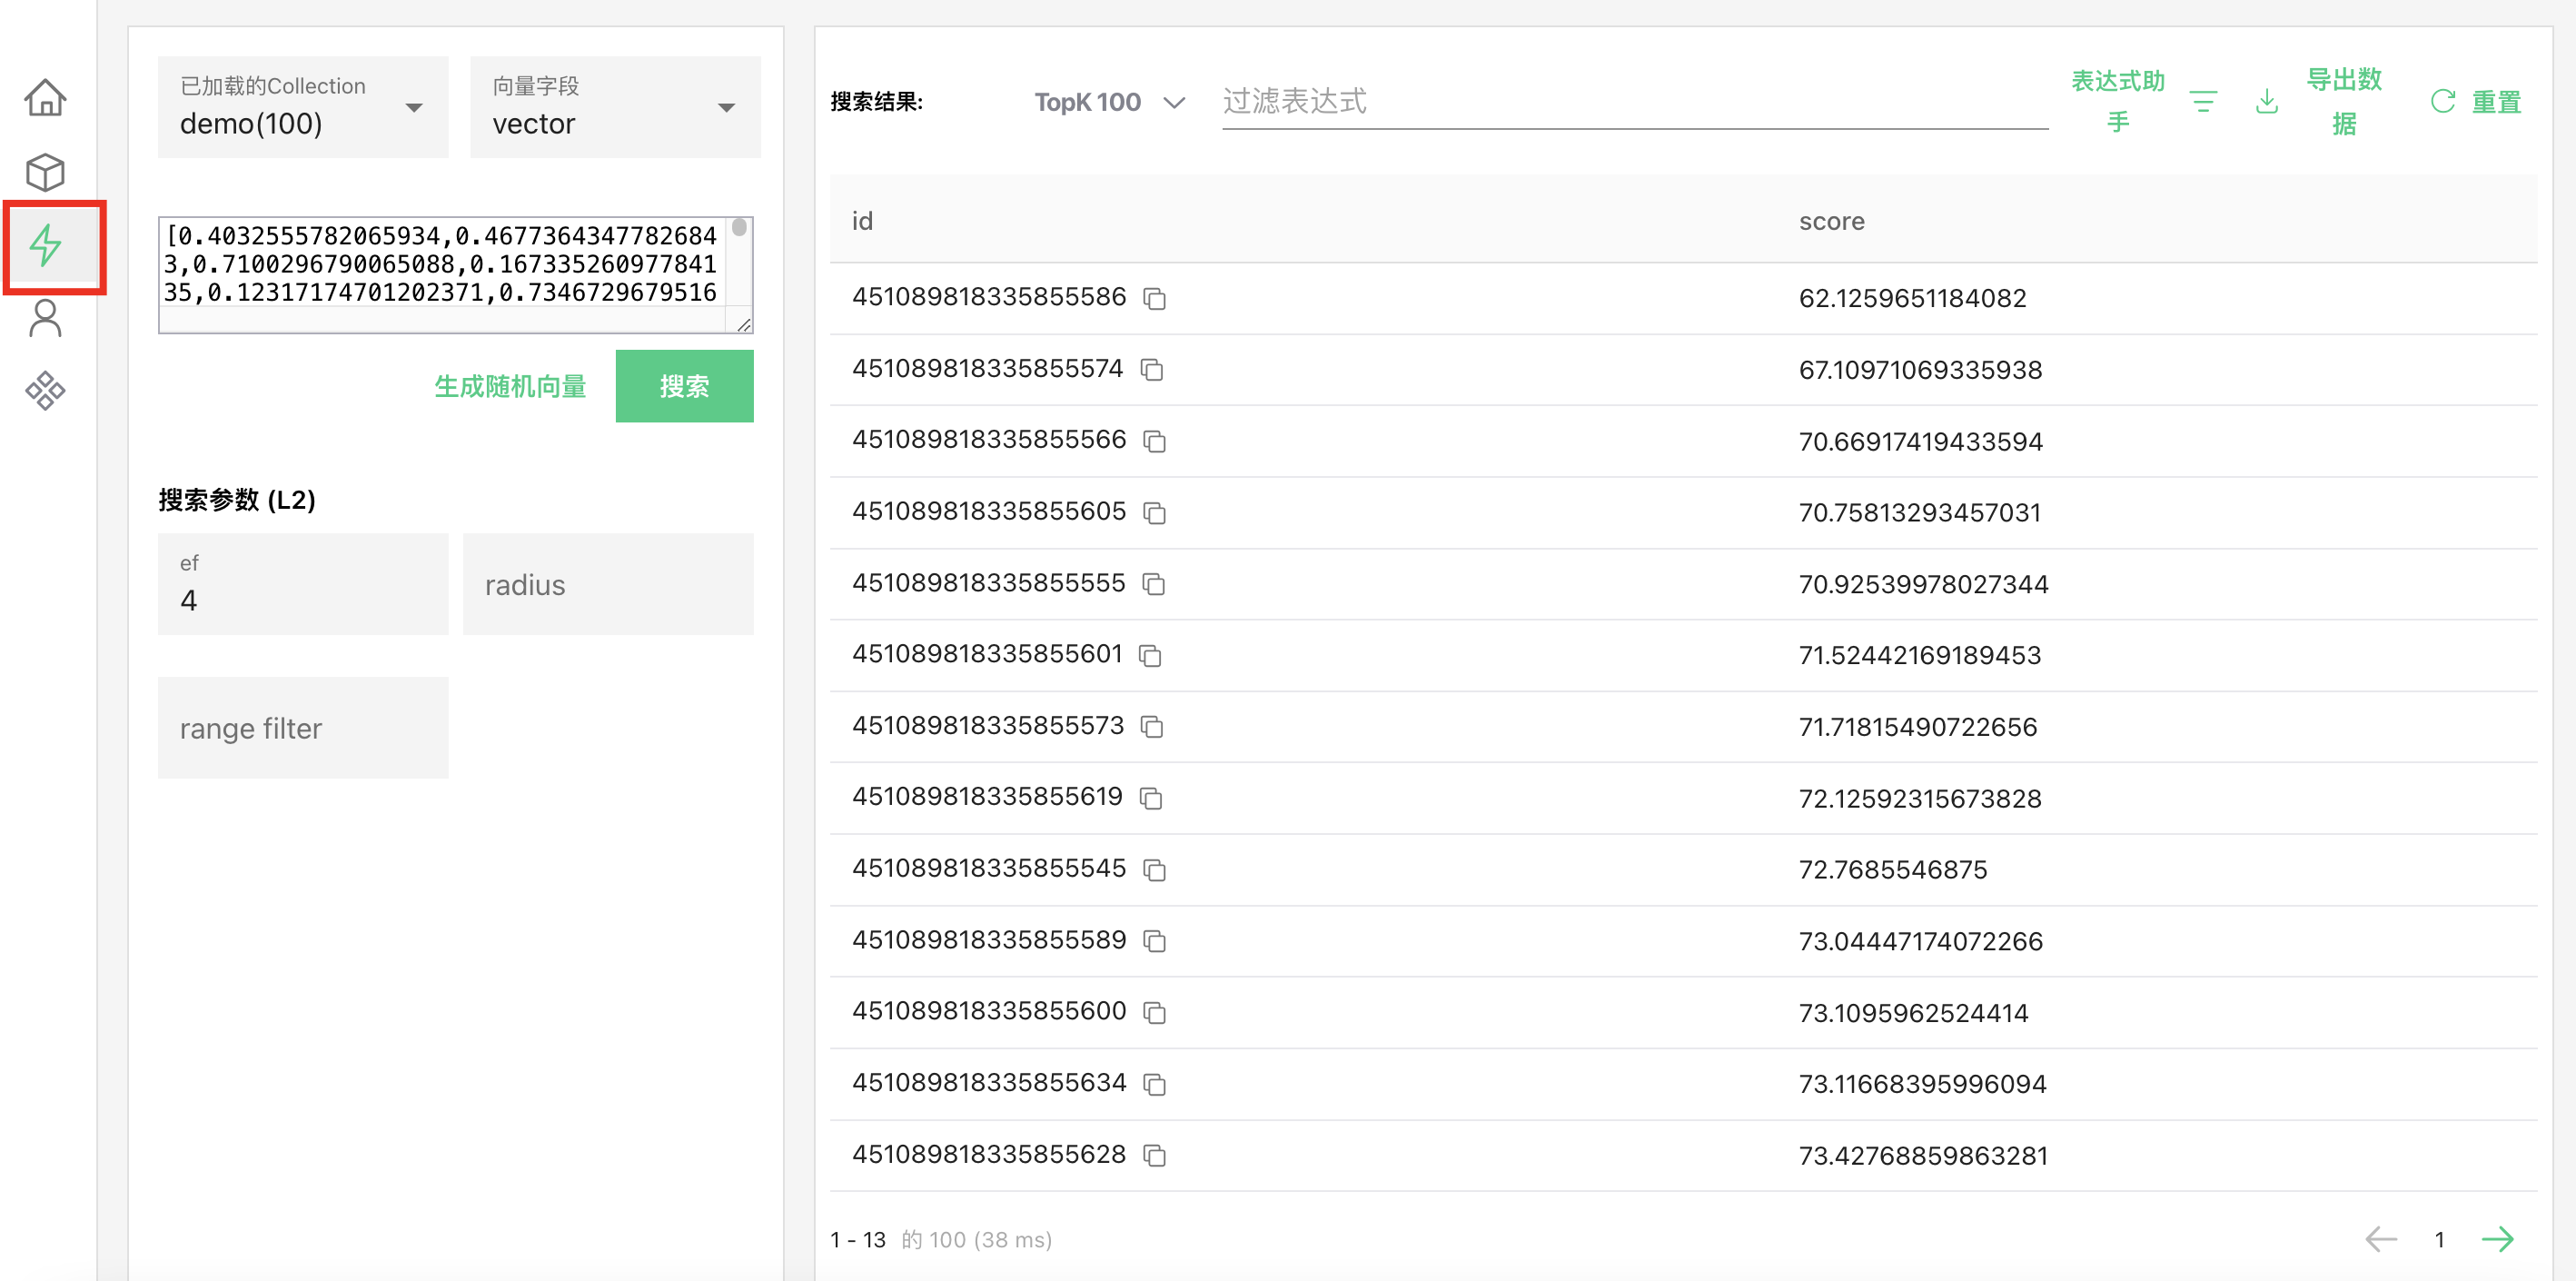The width and height of the screenshot is (2576, 1281).
Task: Select the vector search lightning icon
Action: click(x=45, y=246)
